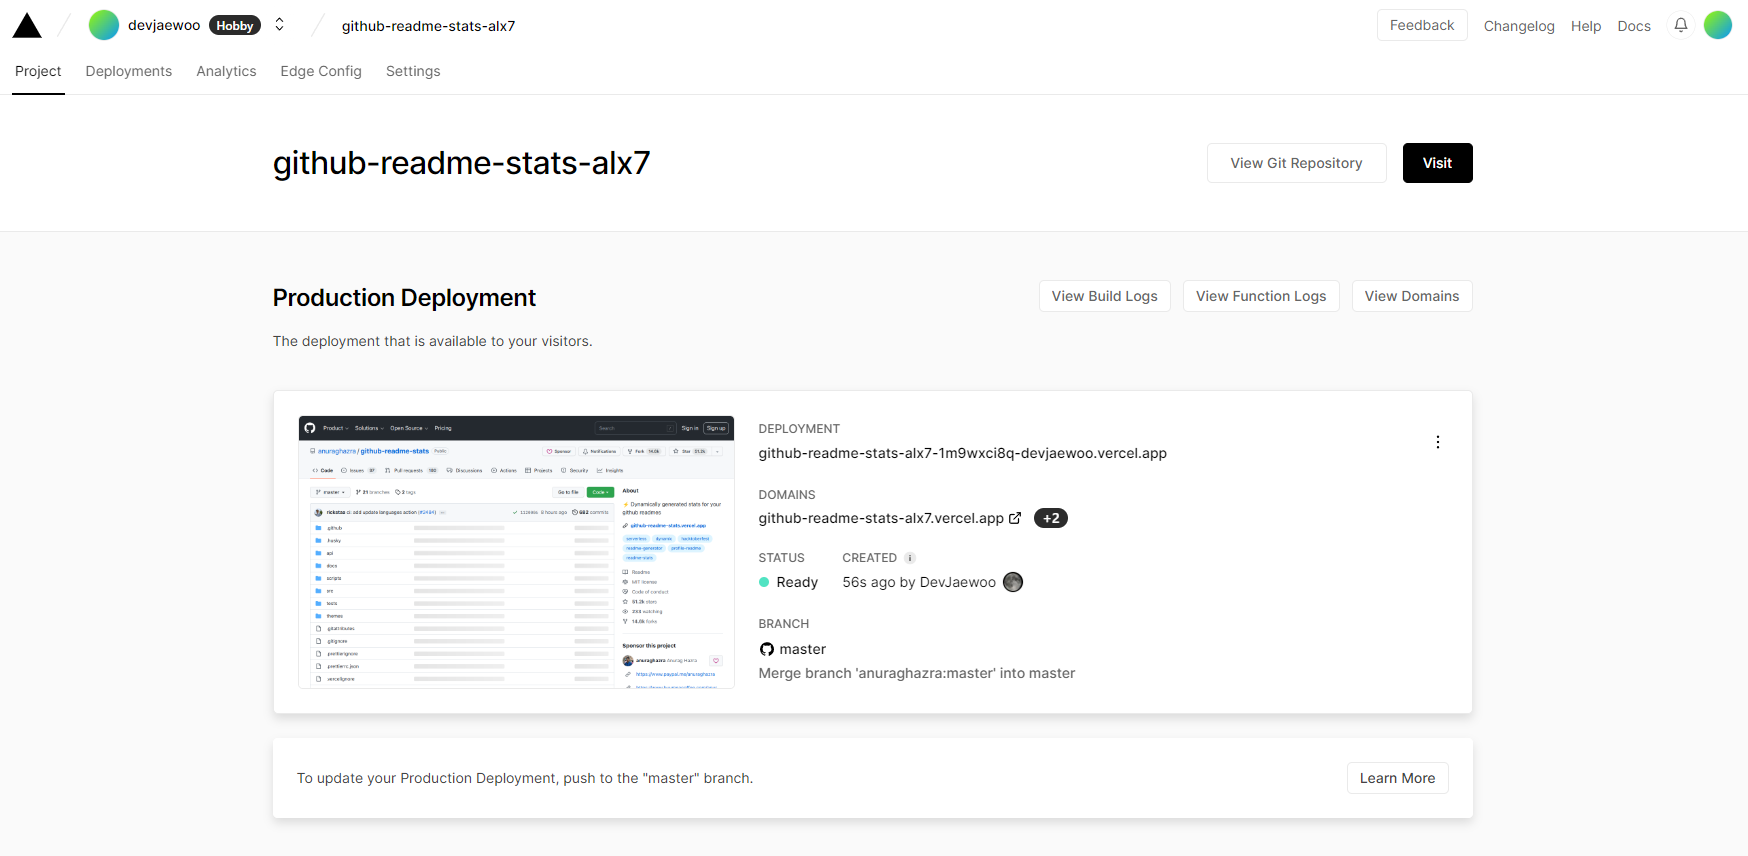Open the Help link
The width and height of the screenshot is (1748, 856).
pyautogui.click(x=1586, y=26)
